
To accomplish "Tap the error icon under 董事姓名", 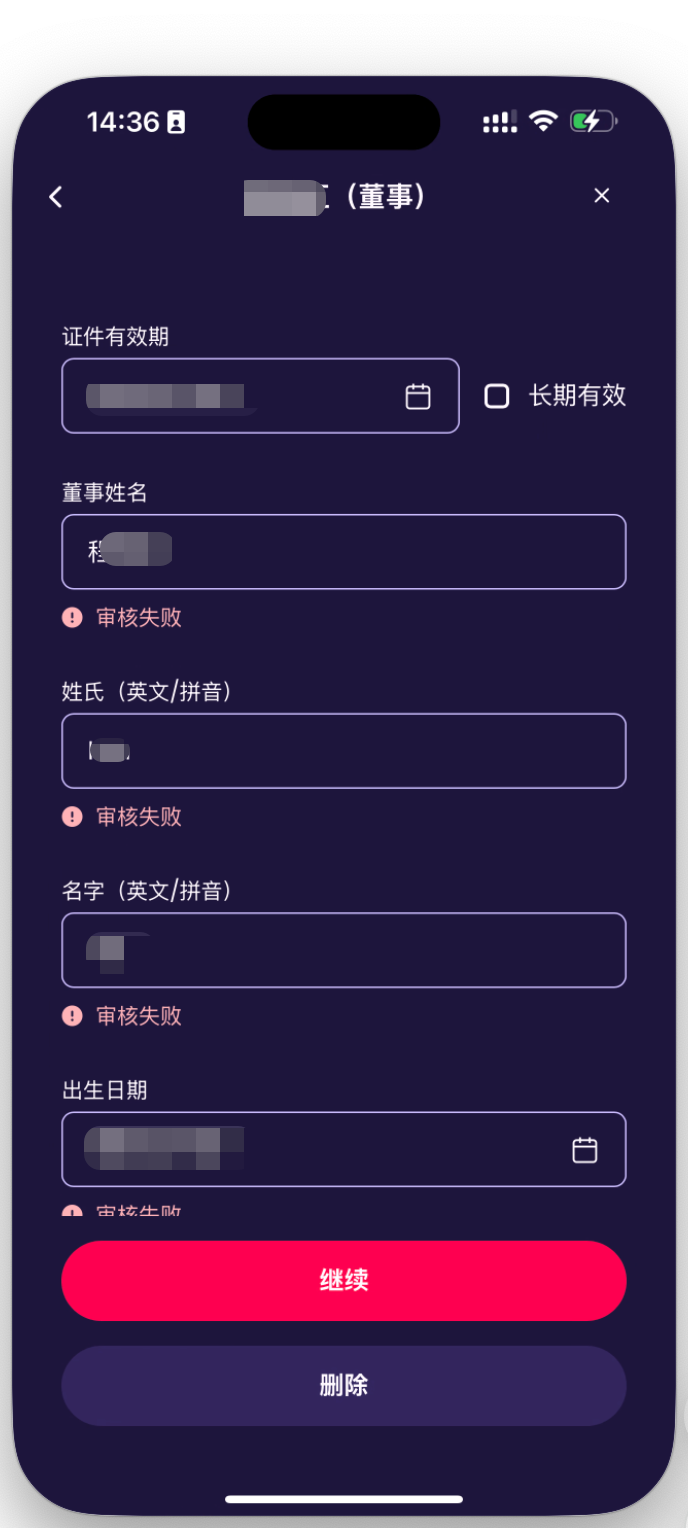I will click(x=72, y=618).
